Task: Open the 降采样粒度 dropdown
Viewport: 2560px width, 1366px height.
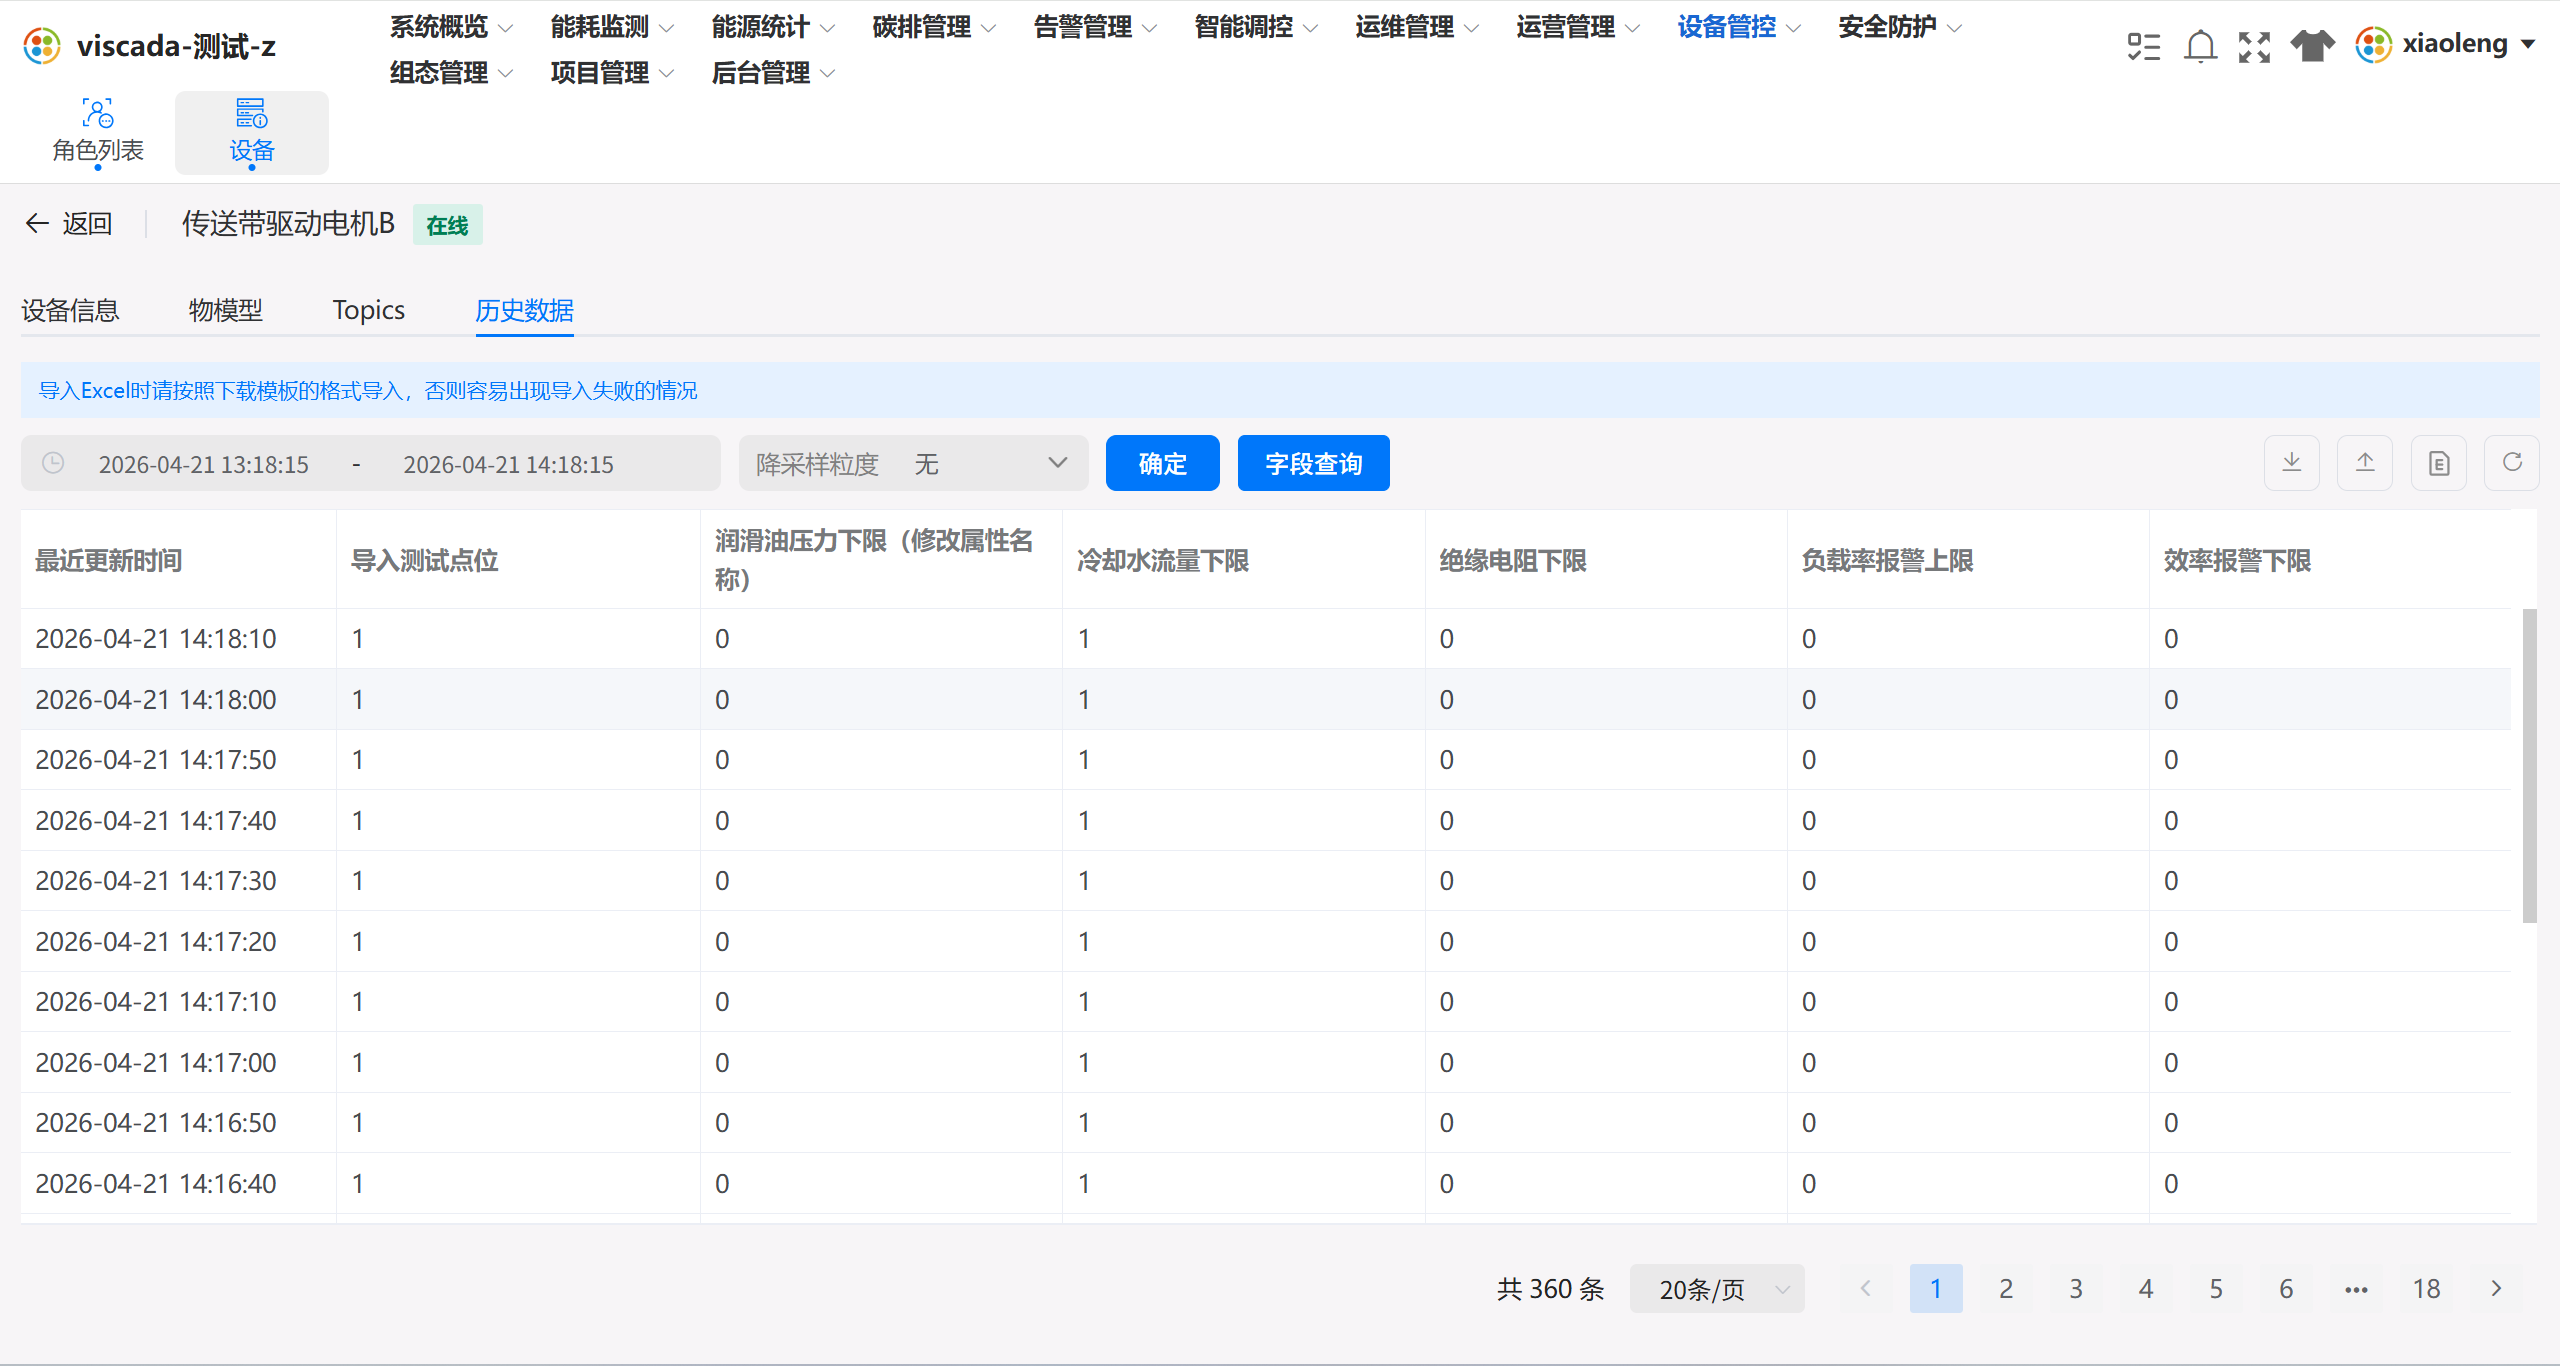Action: pos(914,463)
